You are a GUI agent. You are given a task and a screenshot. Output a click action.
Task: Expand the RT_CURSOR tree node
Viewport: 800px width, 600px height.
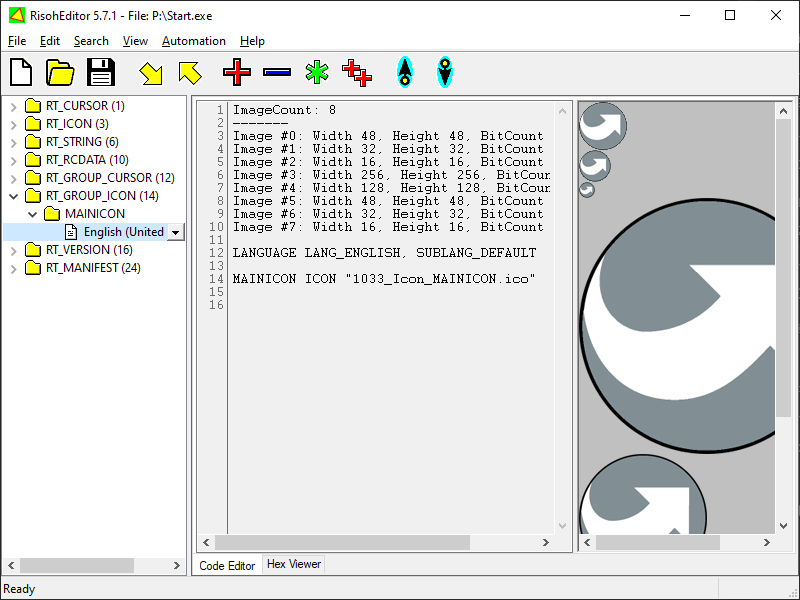point(13,106)
